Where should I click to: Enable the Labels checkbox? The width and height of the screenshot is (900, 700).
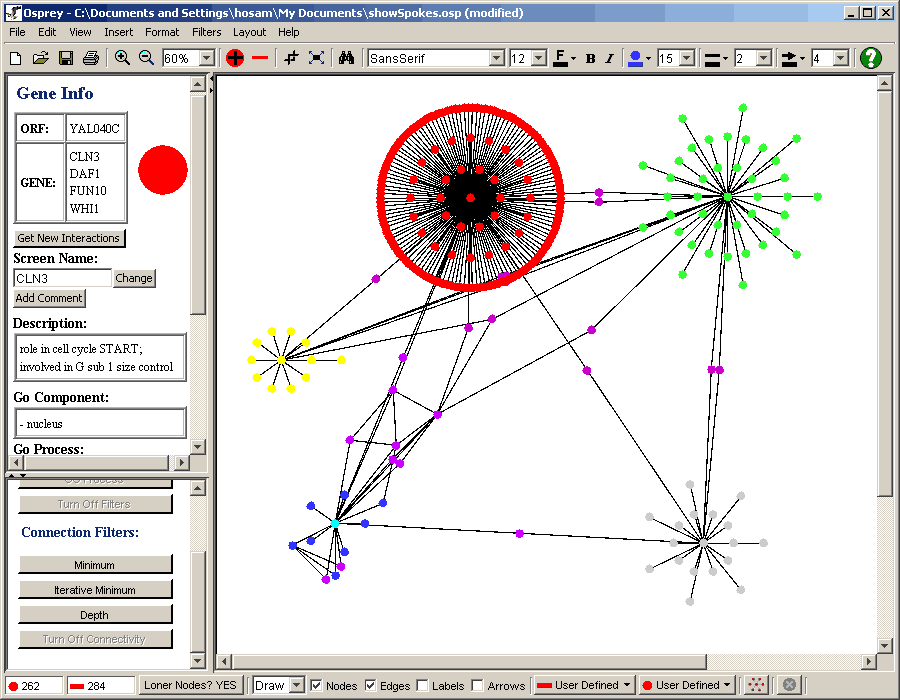[422, 685]
